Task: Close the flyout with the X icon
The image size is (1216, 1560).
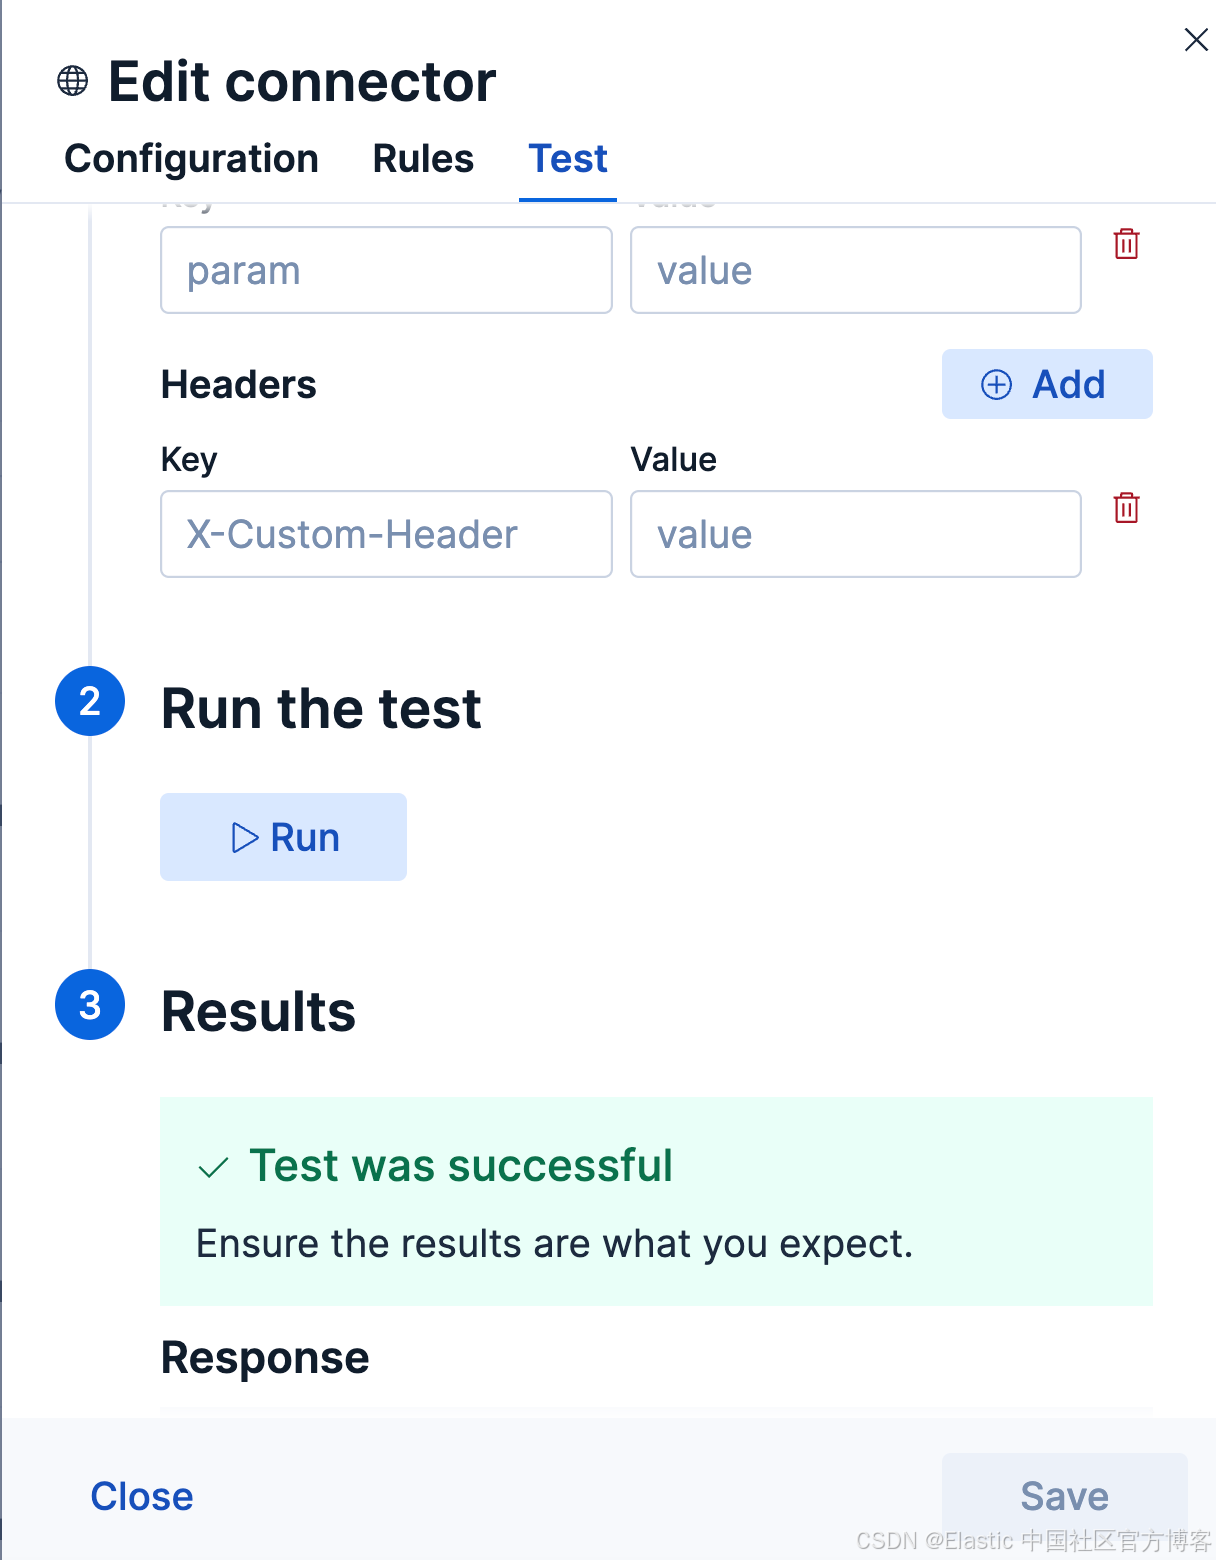Action: (x=1195, y=40)
